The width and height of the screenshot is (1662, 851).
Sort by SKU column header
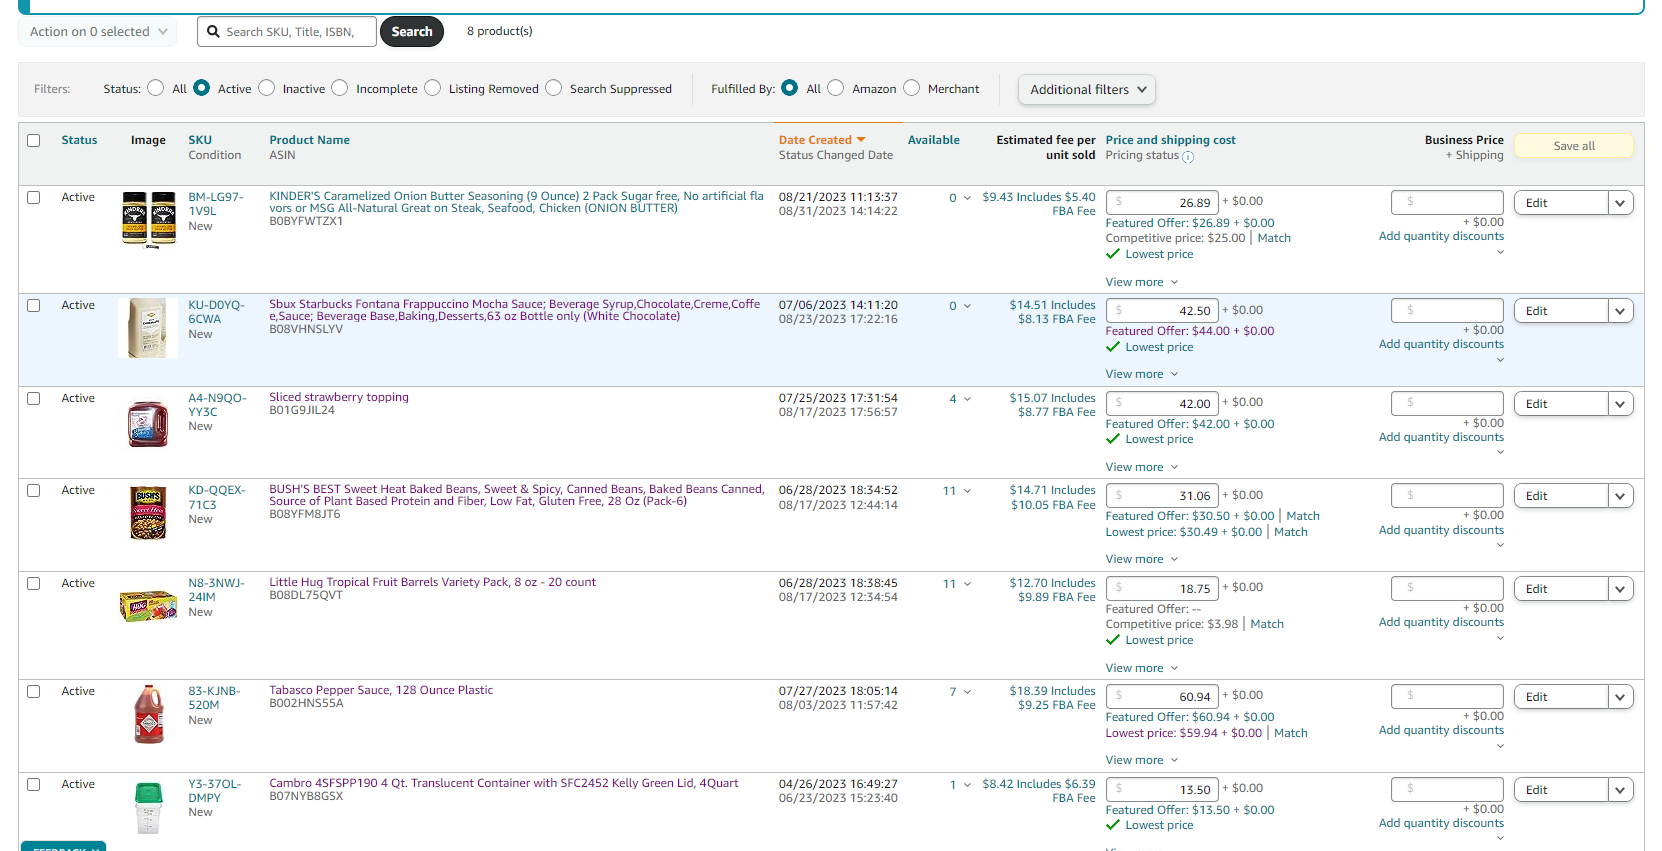(x=200, y=140)
